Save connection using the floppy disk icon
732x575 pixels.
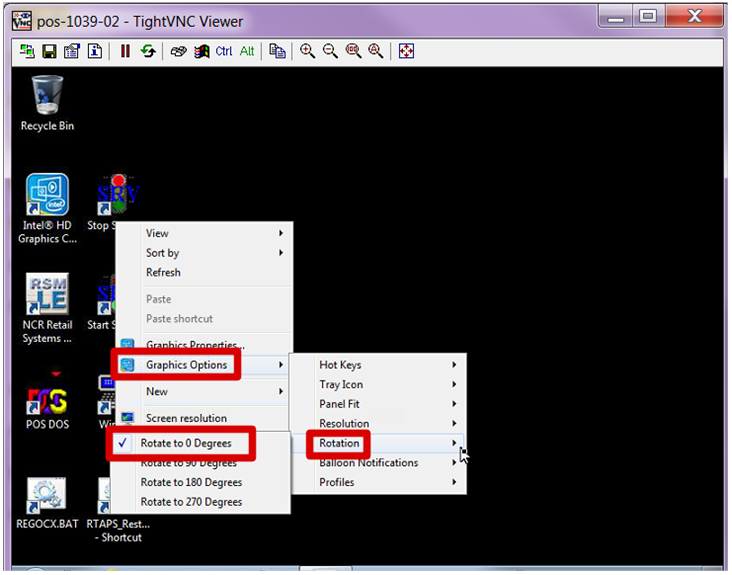tap(48, 51)
